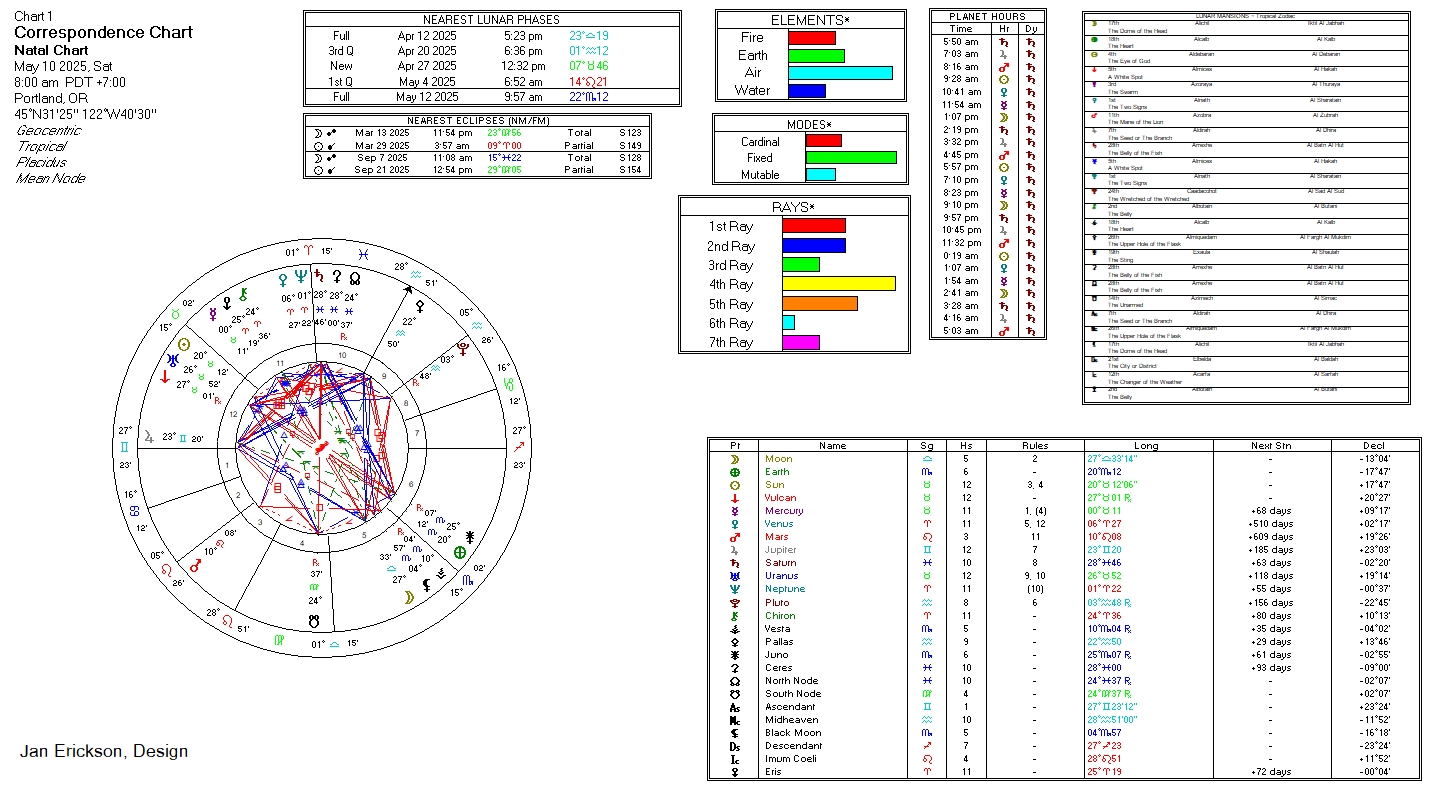
Task: Select the Saturn glyph in the planet table
Action: pyautogui.click(x=735, y=563)
